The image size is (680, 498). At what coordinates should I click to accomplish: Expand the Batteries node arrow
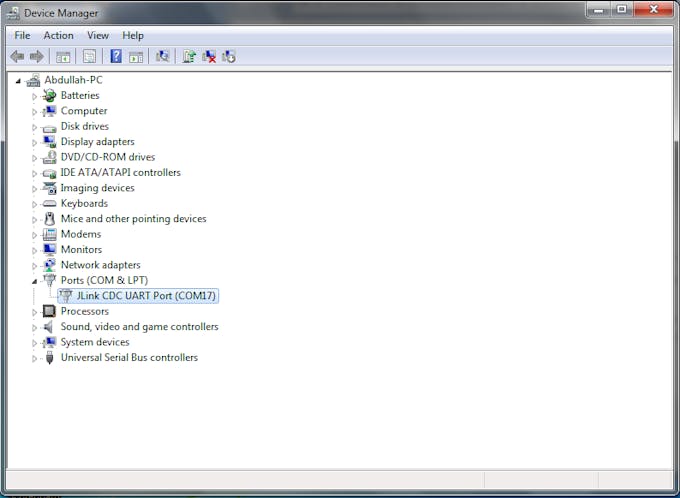point(34,96)
